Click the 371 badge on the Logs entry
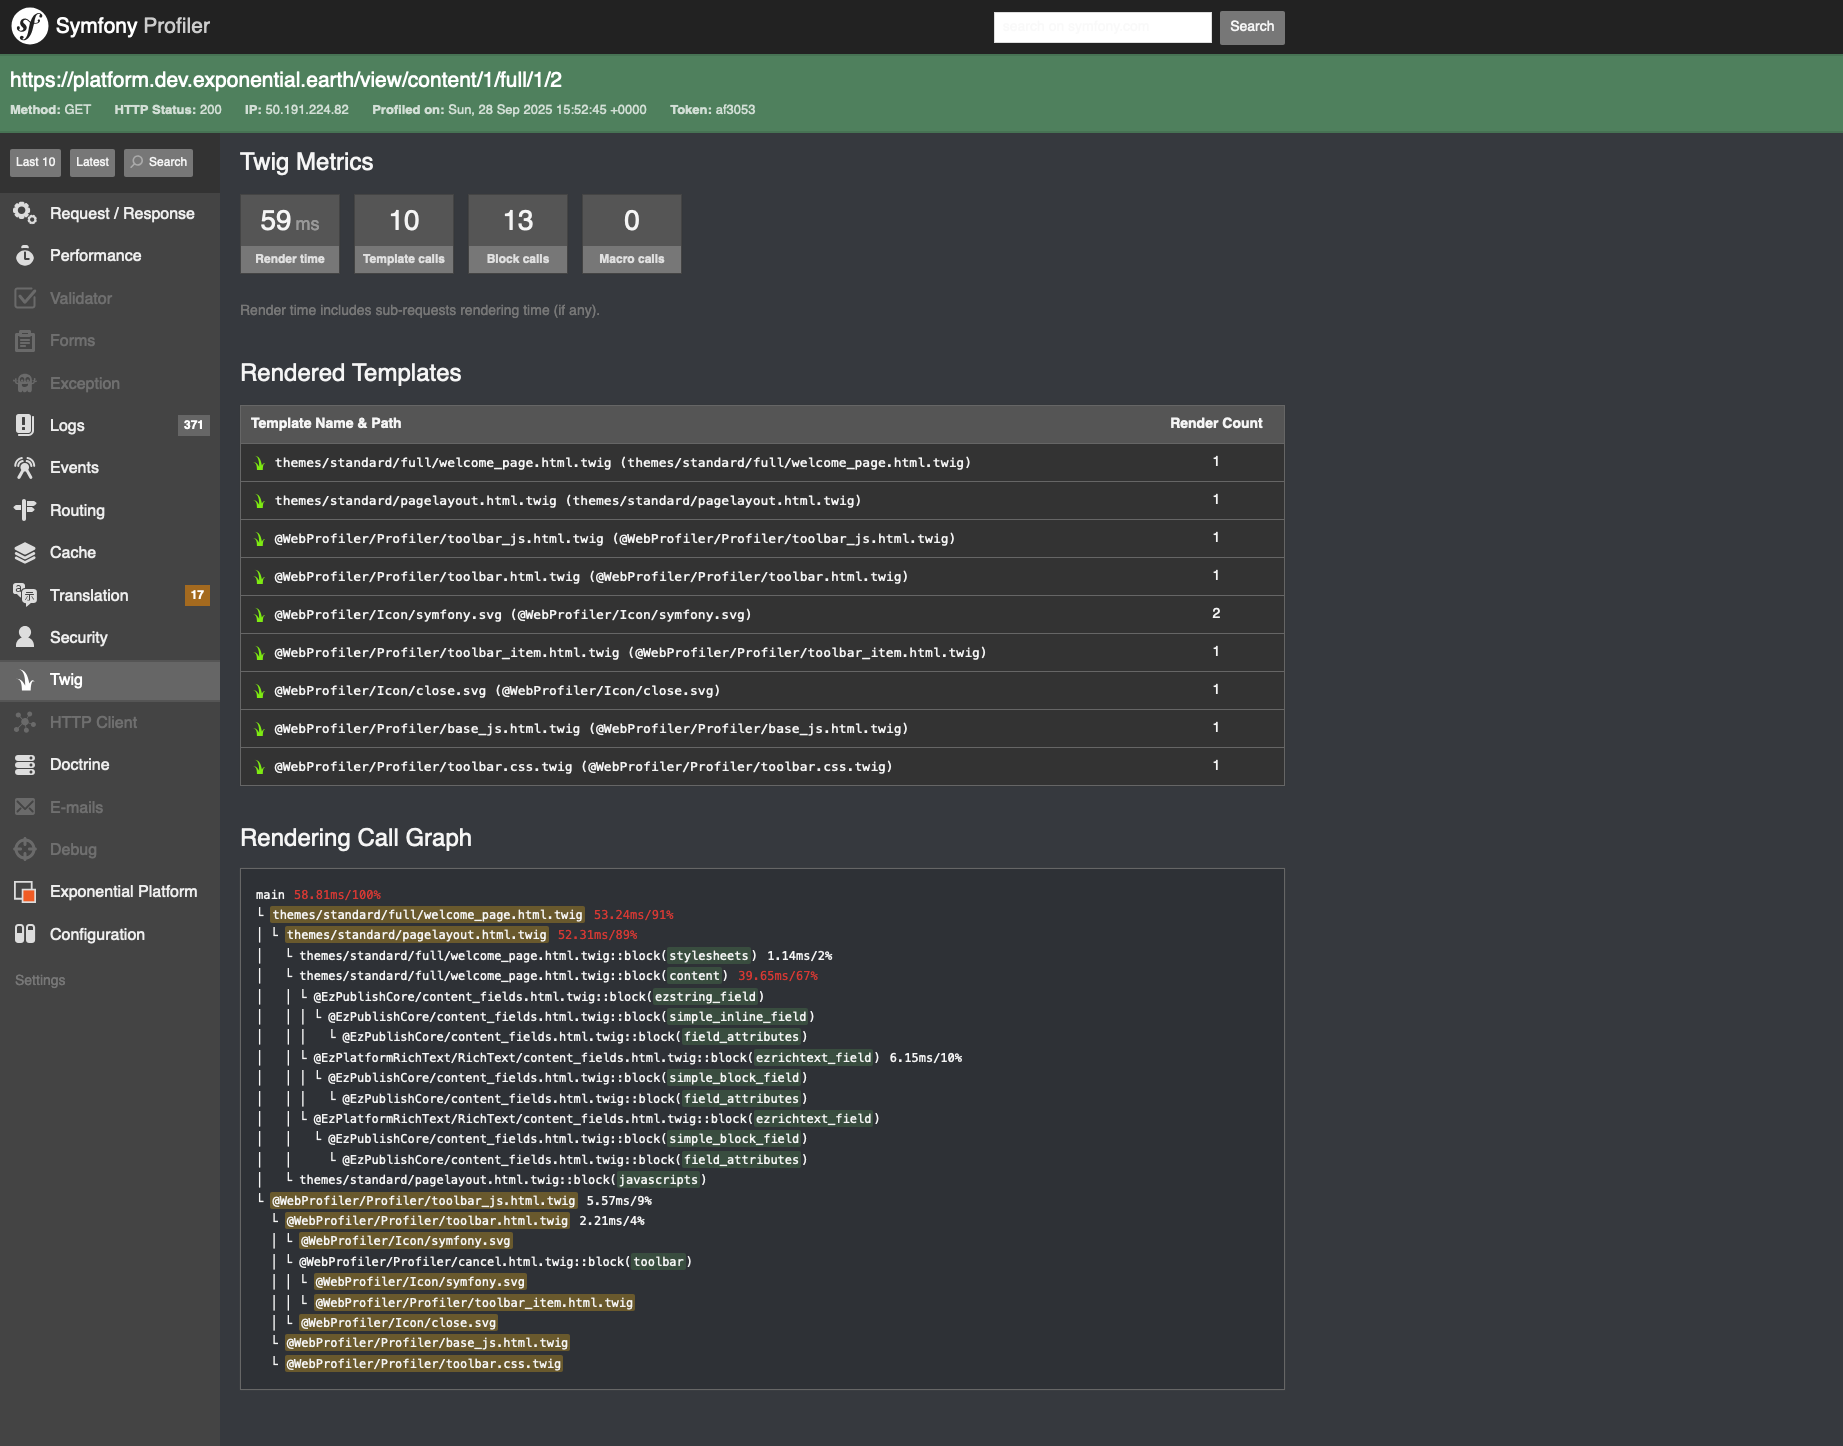 pos(194,425)
